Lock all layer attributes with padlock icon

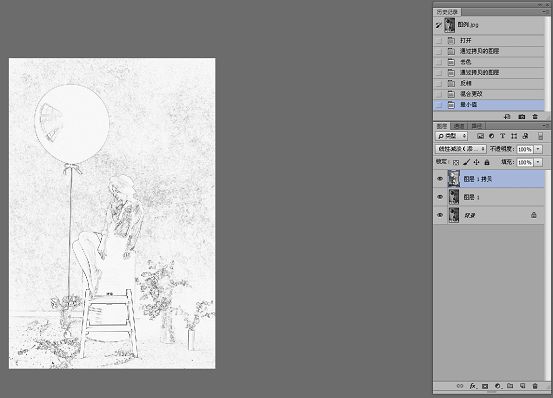click(x=487, y=162)
